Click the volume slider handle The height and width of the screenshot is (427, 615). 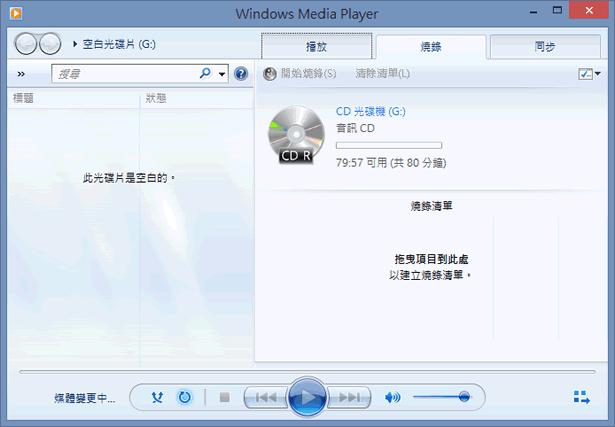click(x=464, y=397)
